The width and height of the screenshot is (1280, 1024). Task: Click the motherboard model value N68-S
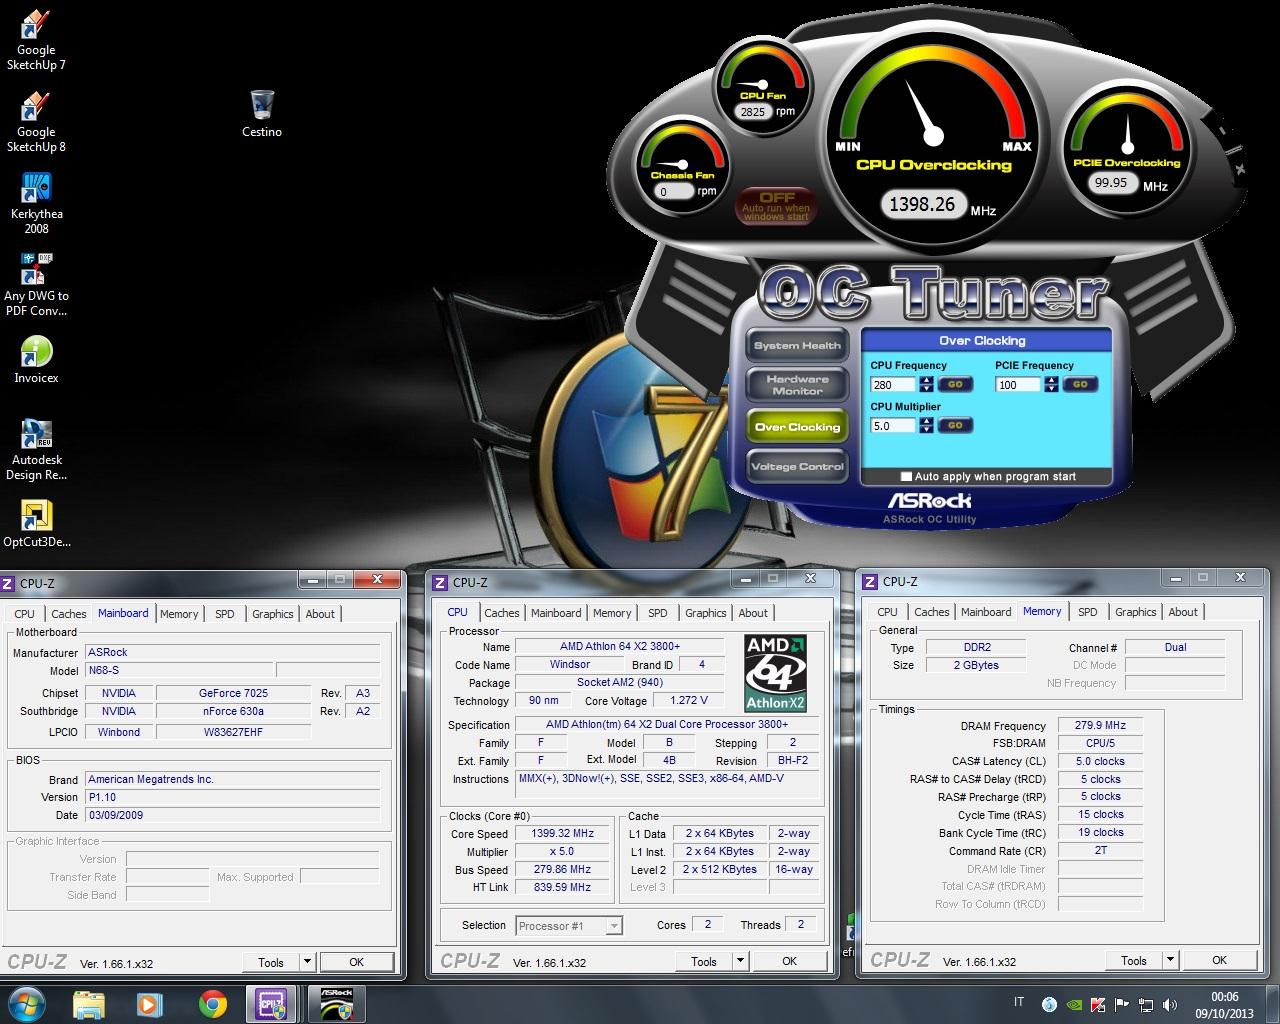(x=178, y=670)
